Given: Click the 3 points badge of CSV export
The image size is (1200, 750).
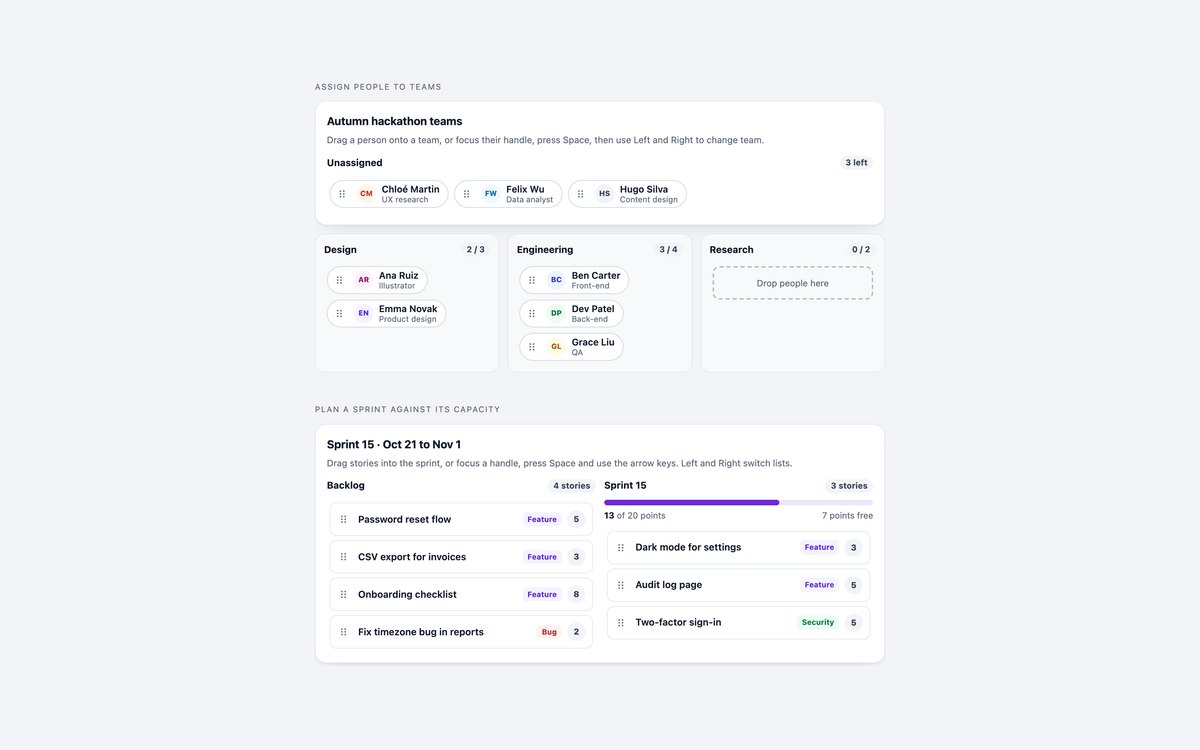Looking at the screenshot, I should tap(575, 557).
